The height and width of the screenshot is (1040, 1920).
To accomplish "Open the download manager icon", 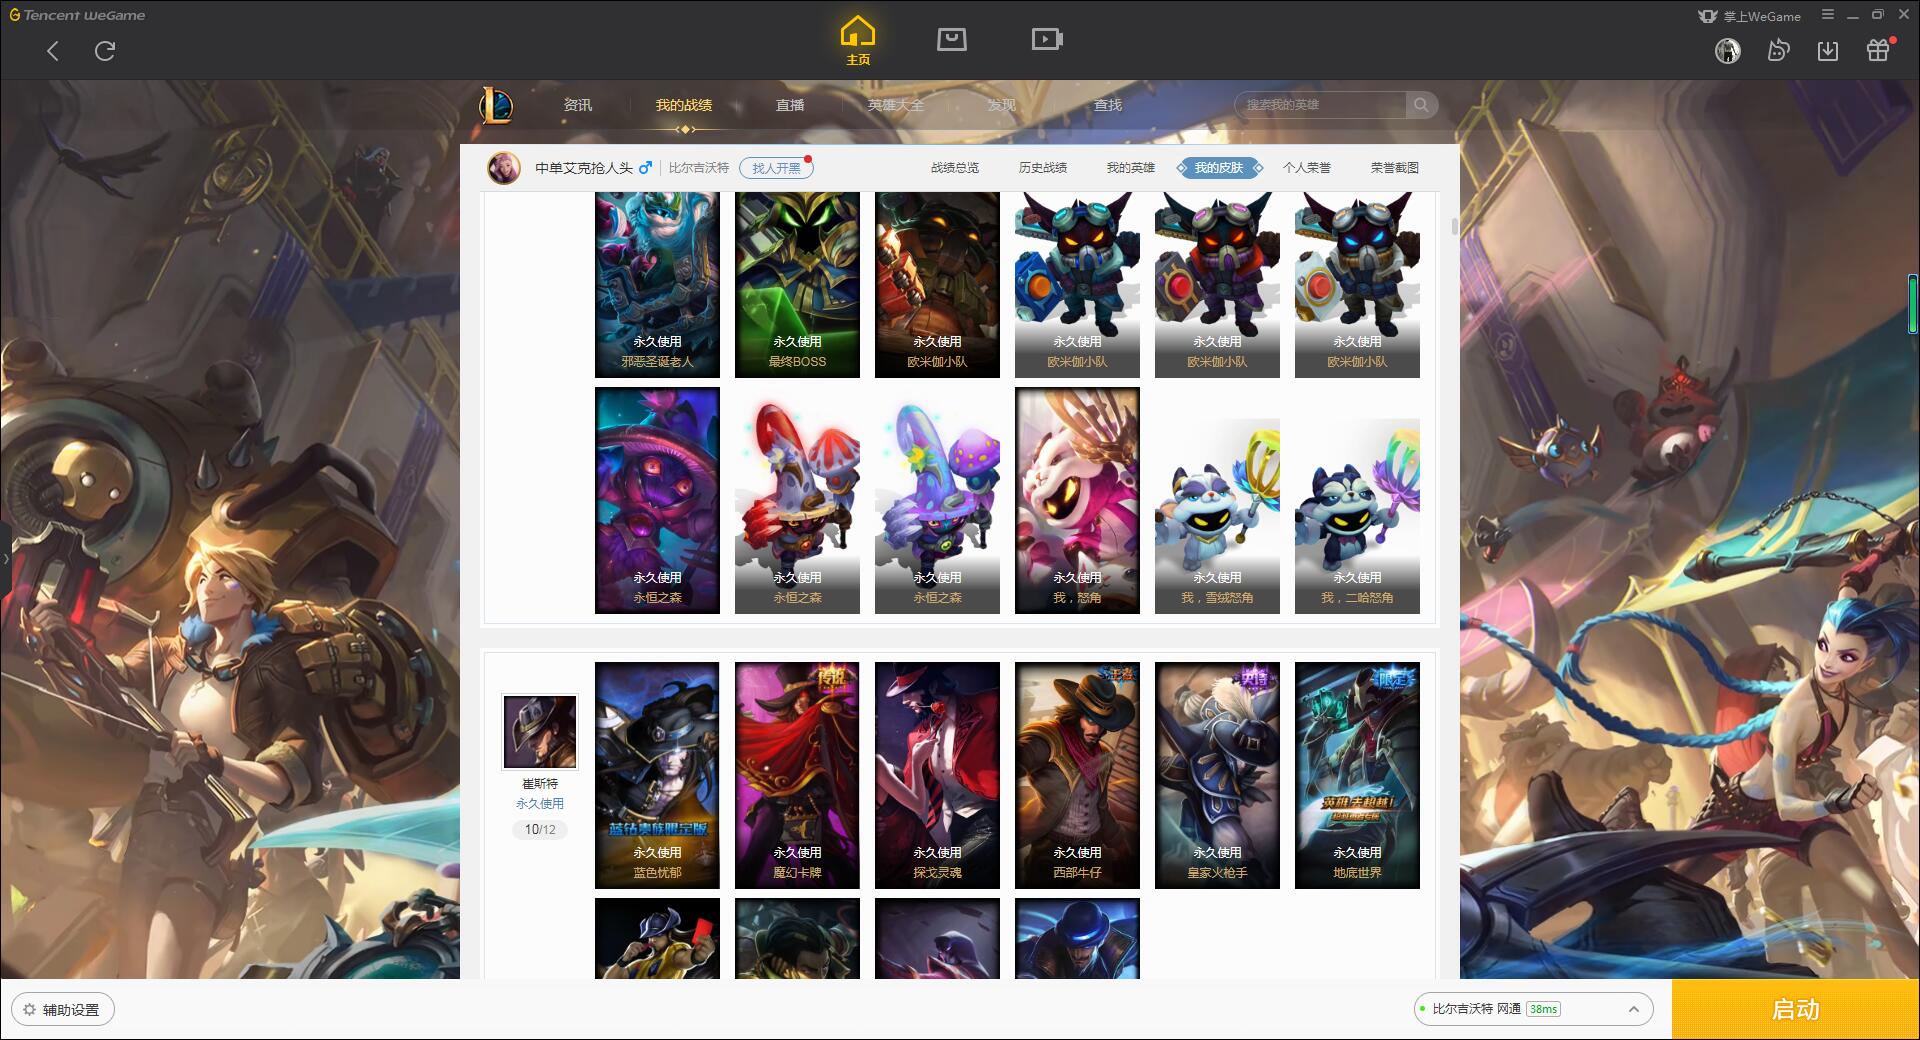I will 1828,51.
